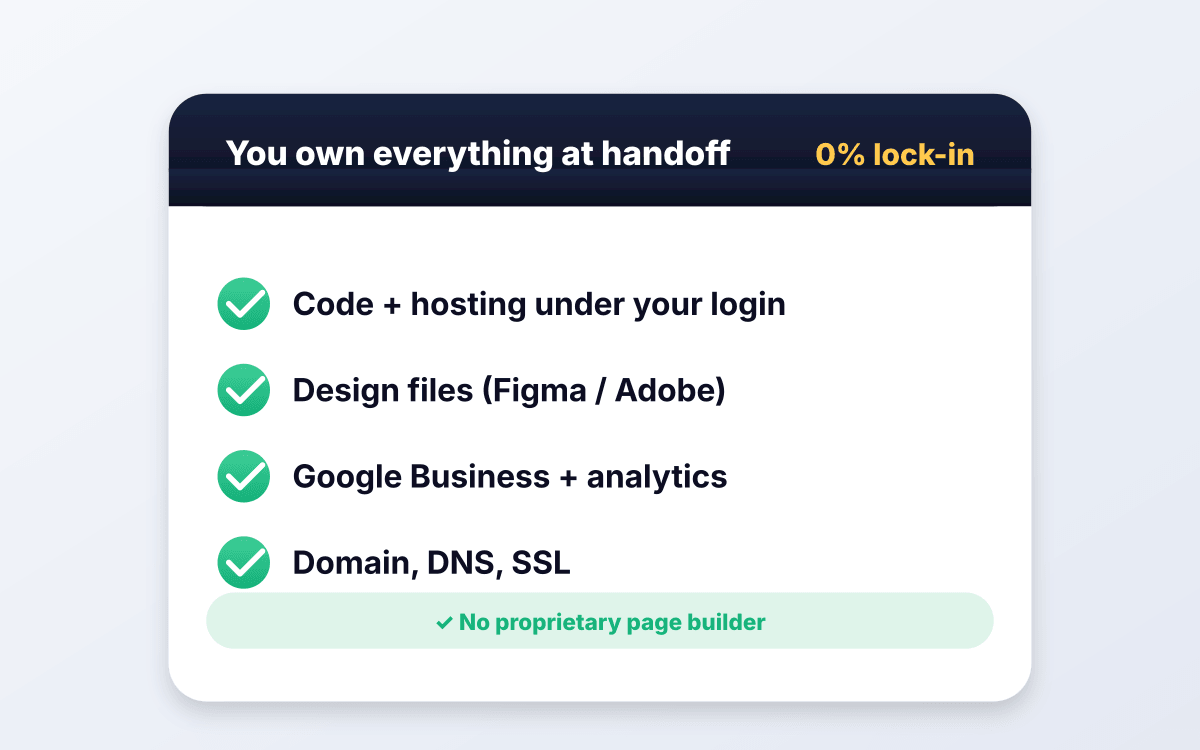Click the green checkmark beside Domain, DNS, SSL
The width and height of the screenshot is (1200, 750).
click(243, 562)
